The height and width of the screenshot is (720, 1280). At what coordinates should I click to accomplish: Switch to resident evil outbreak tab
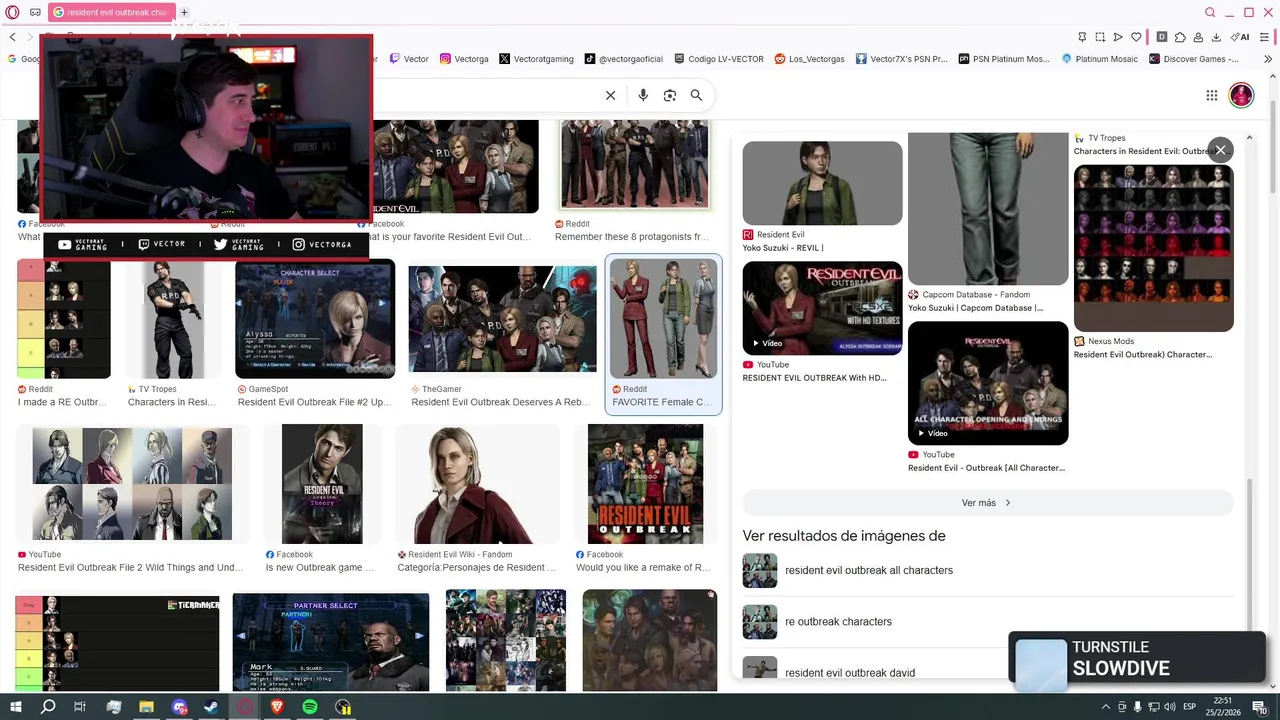point(111,12)
